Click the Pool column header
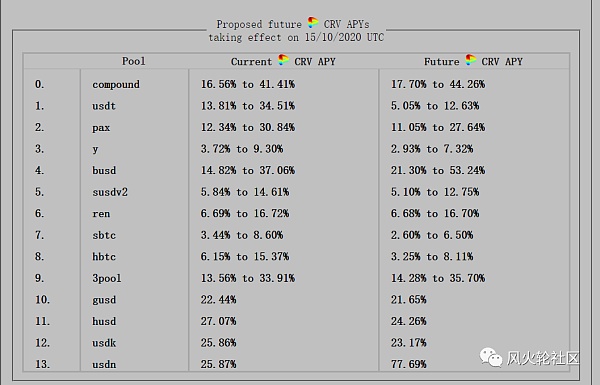600x385 pixels. click(x=134, y=61)
